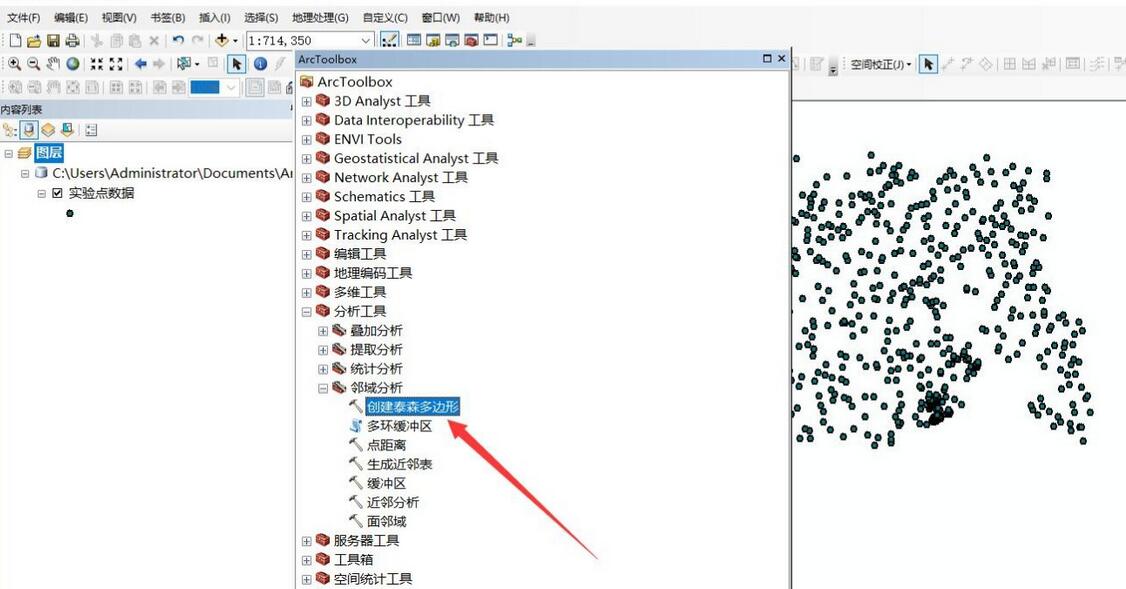Save the current map document

[53, 41]
